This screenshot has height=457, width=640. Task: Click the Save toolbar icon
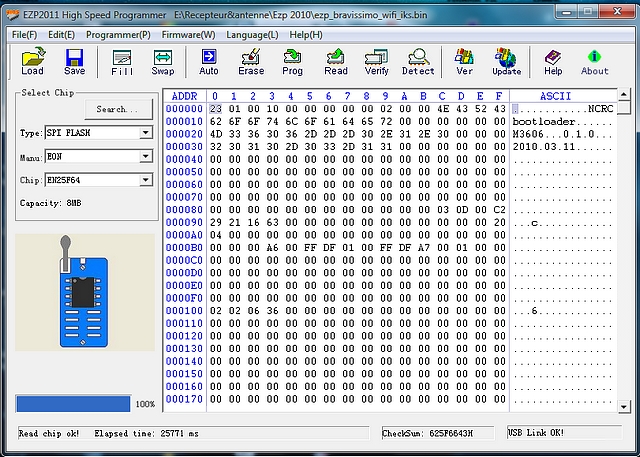click(75, 62)
